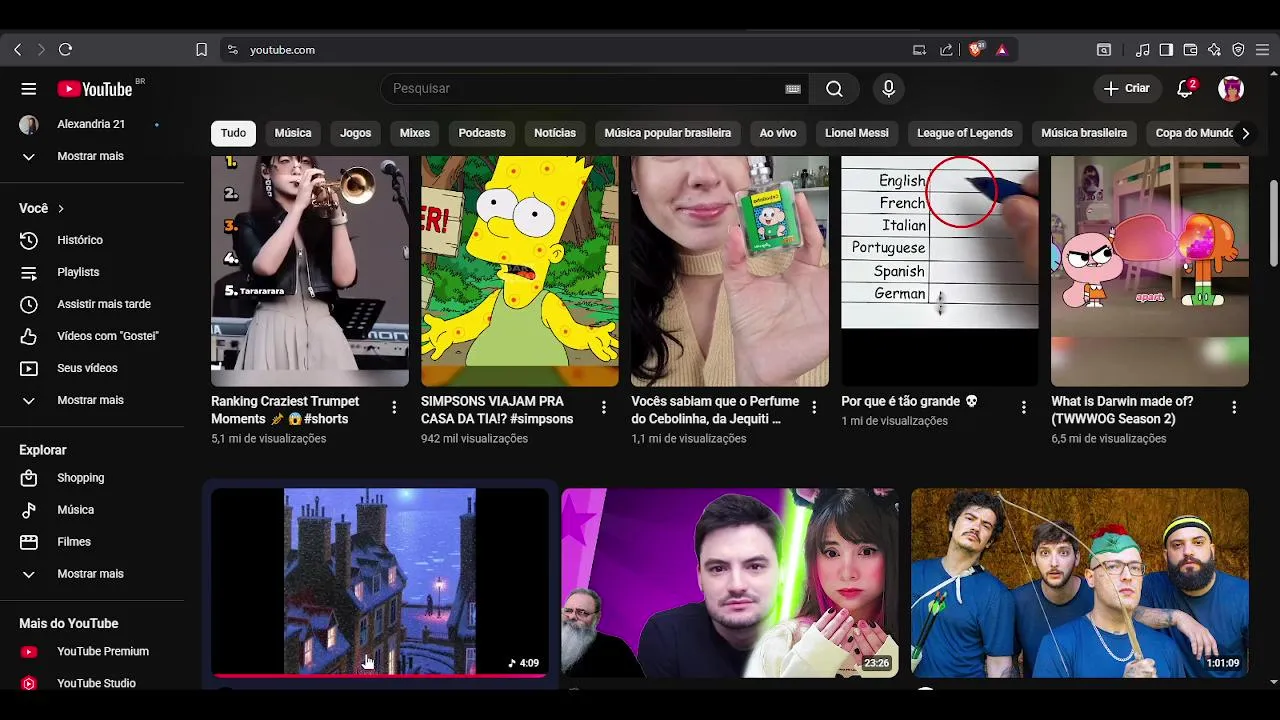Open options menu for SIMPSONS VIAJAM video
Image resolution: width=1280 pixels, height=720 pixels.
604,407
